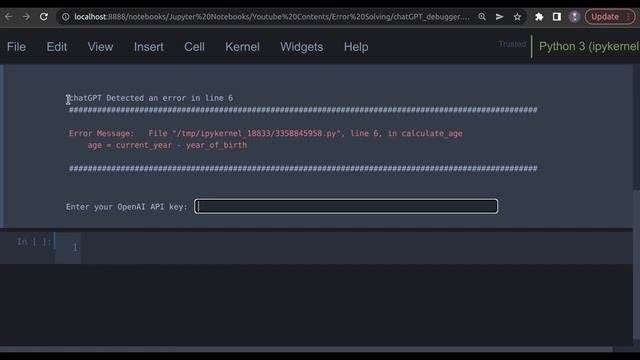Click the 'age = current_year - year_of_birth' line
640x360 pixels.
(x=167, y=145)
